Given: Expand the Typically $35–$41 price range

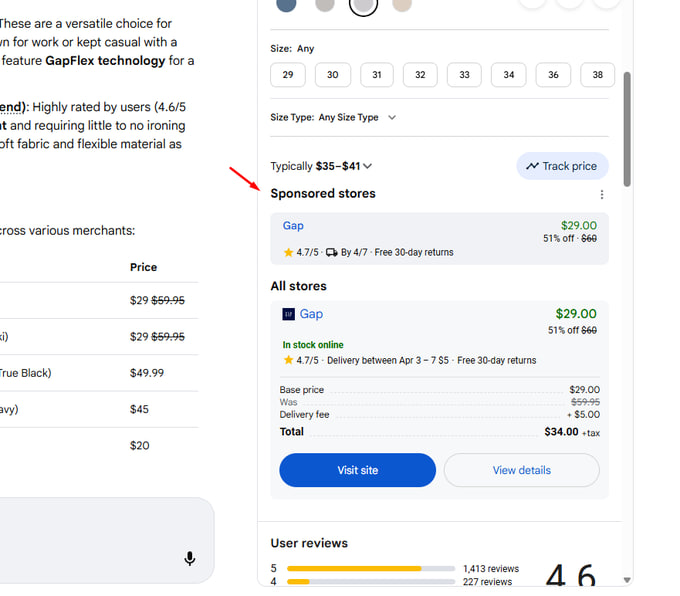Looking at the screenshot, I should coord(368,166).
